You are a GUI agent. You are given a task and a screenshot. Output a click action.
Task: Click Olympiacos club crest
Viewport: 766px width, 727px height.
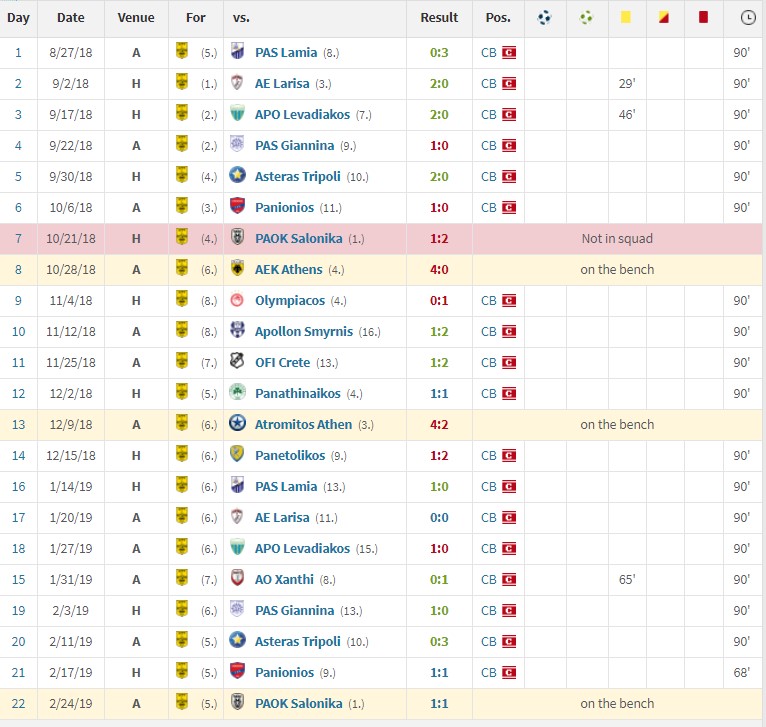tap(237, 299)
